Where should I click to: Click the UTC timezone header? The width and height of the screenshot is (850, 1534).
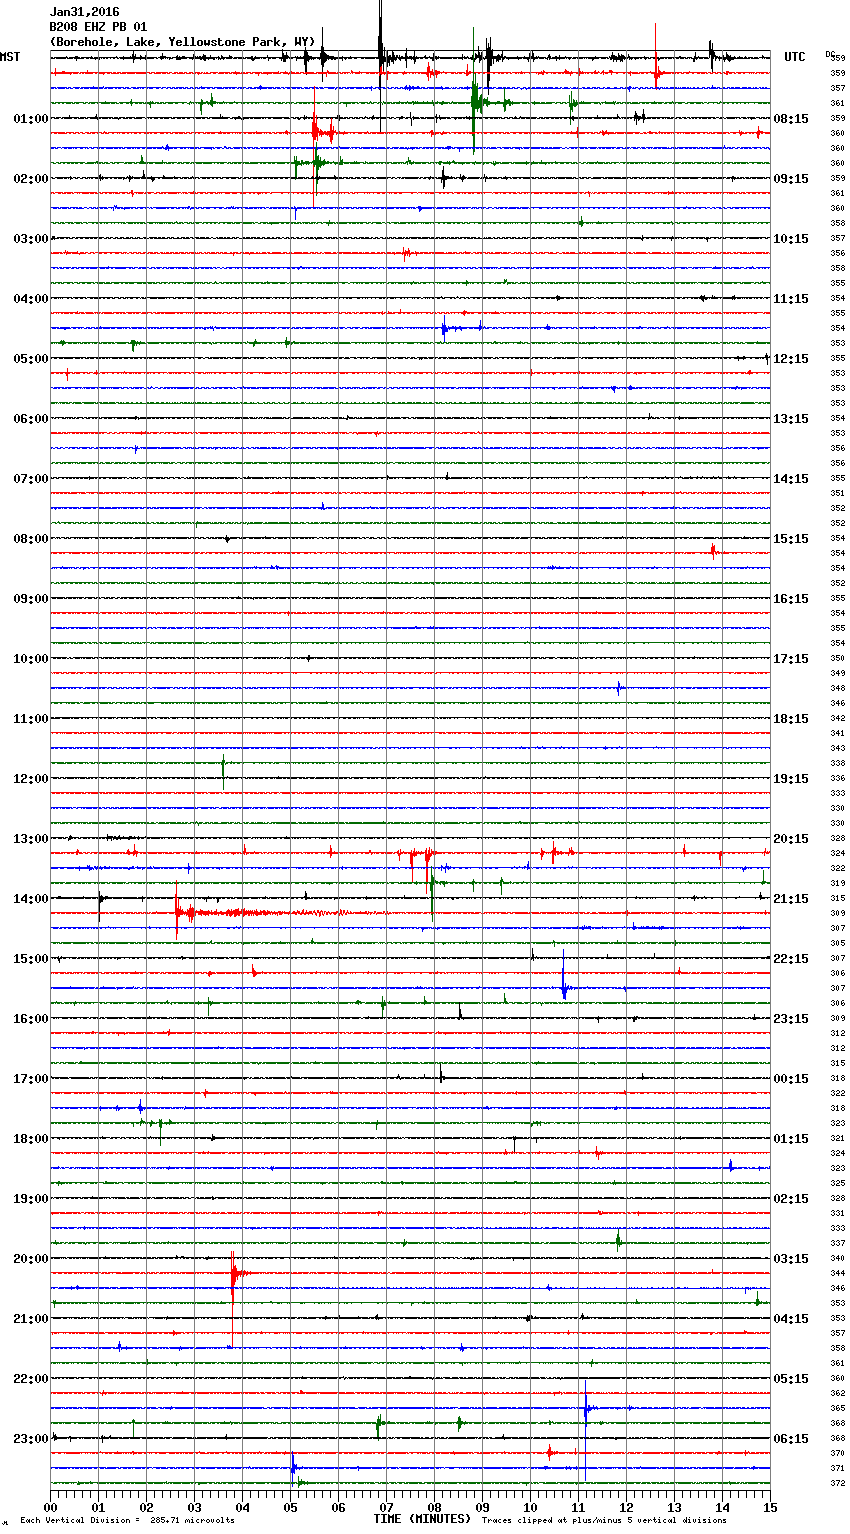(795, 57)
